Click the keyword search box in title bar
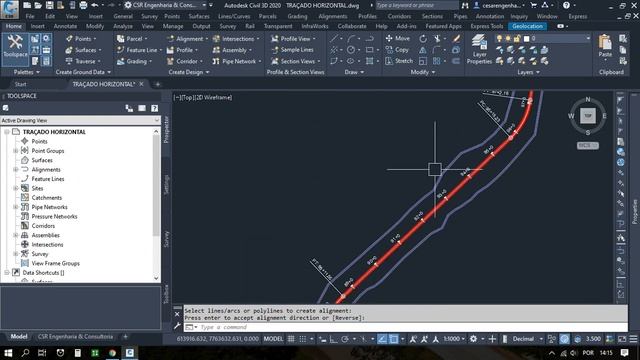 pos(417,5)
